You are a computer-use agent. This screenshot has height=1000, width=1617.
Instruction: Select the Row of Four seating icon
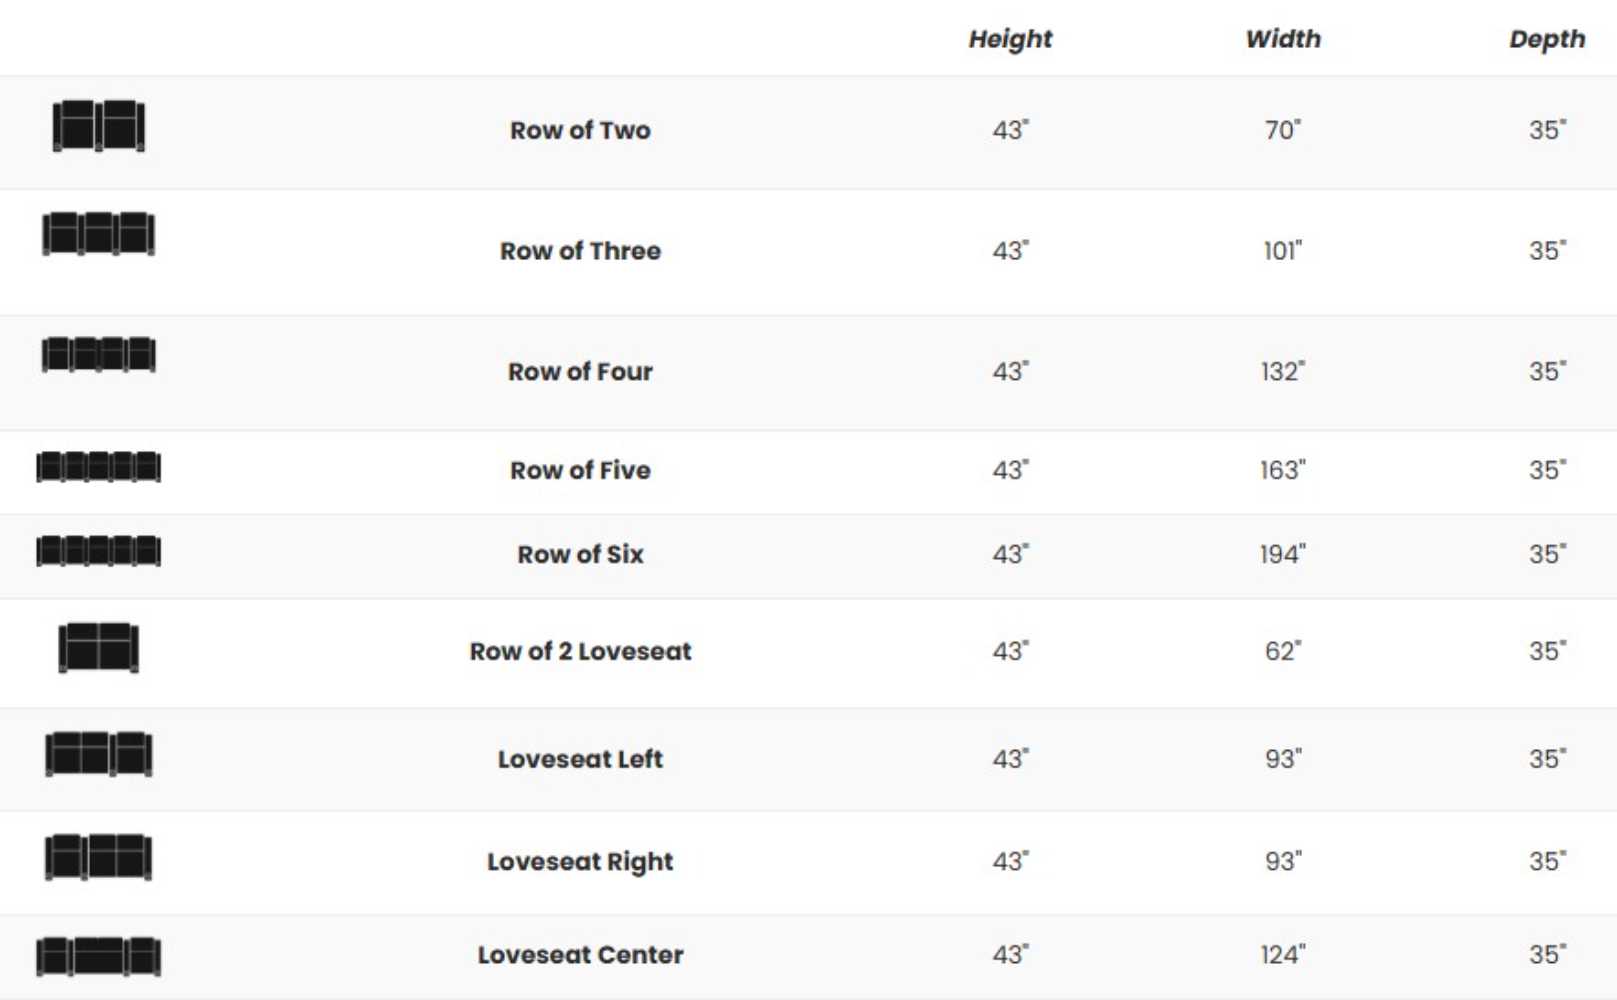[98, 355]
